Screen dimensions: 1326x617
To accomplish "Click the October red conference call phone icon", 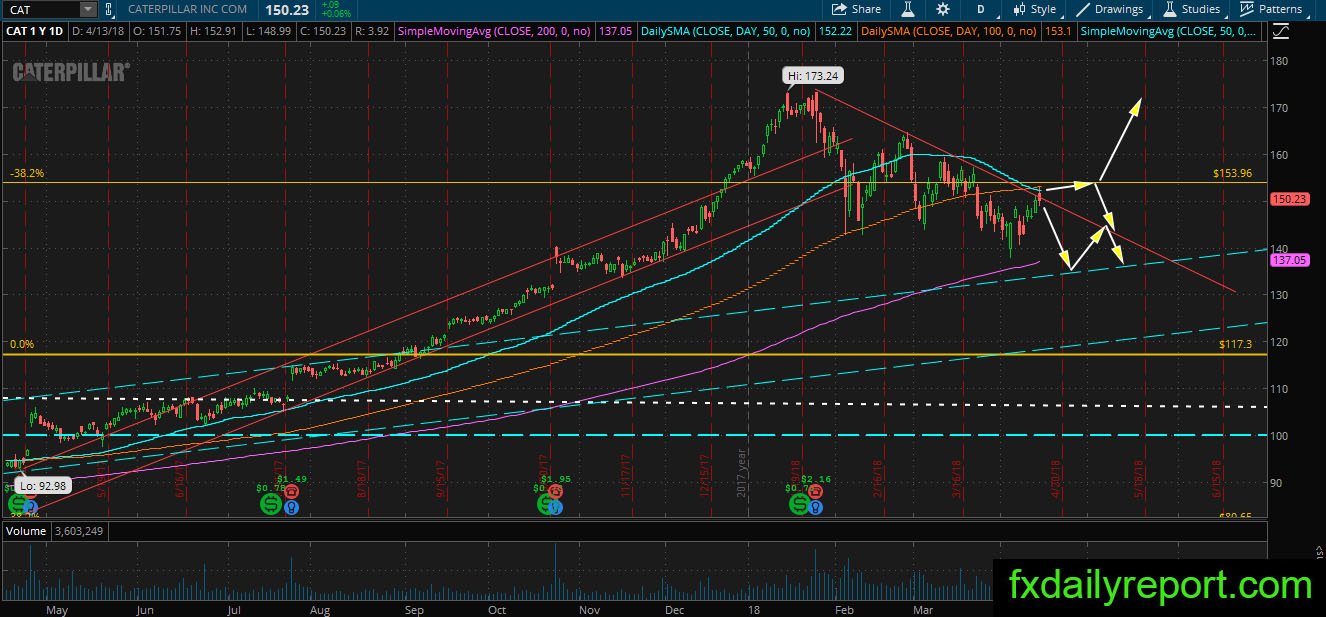I will coord(555,490).
